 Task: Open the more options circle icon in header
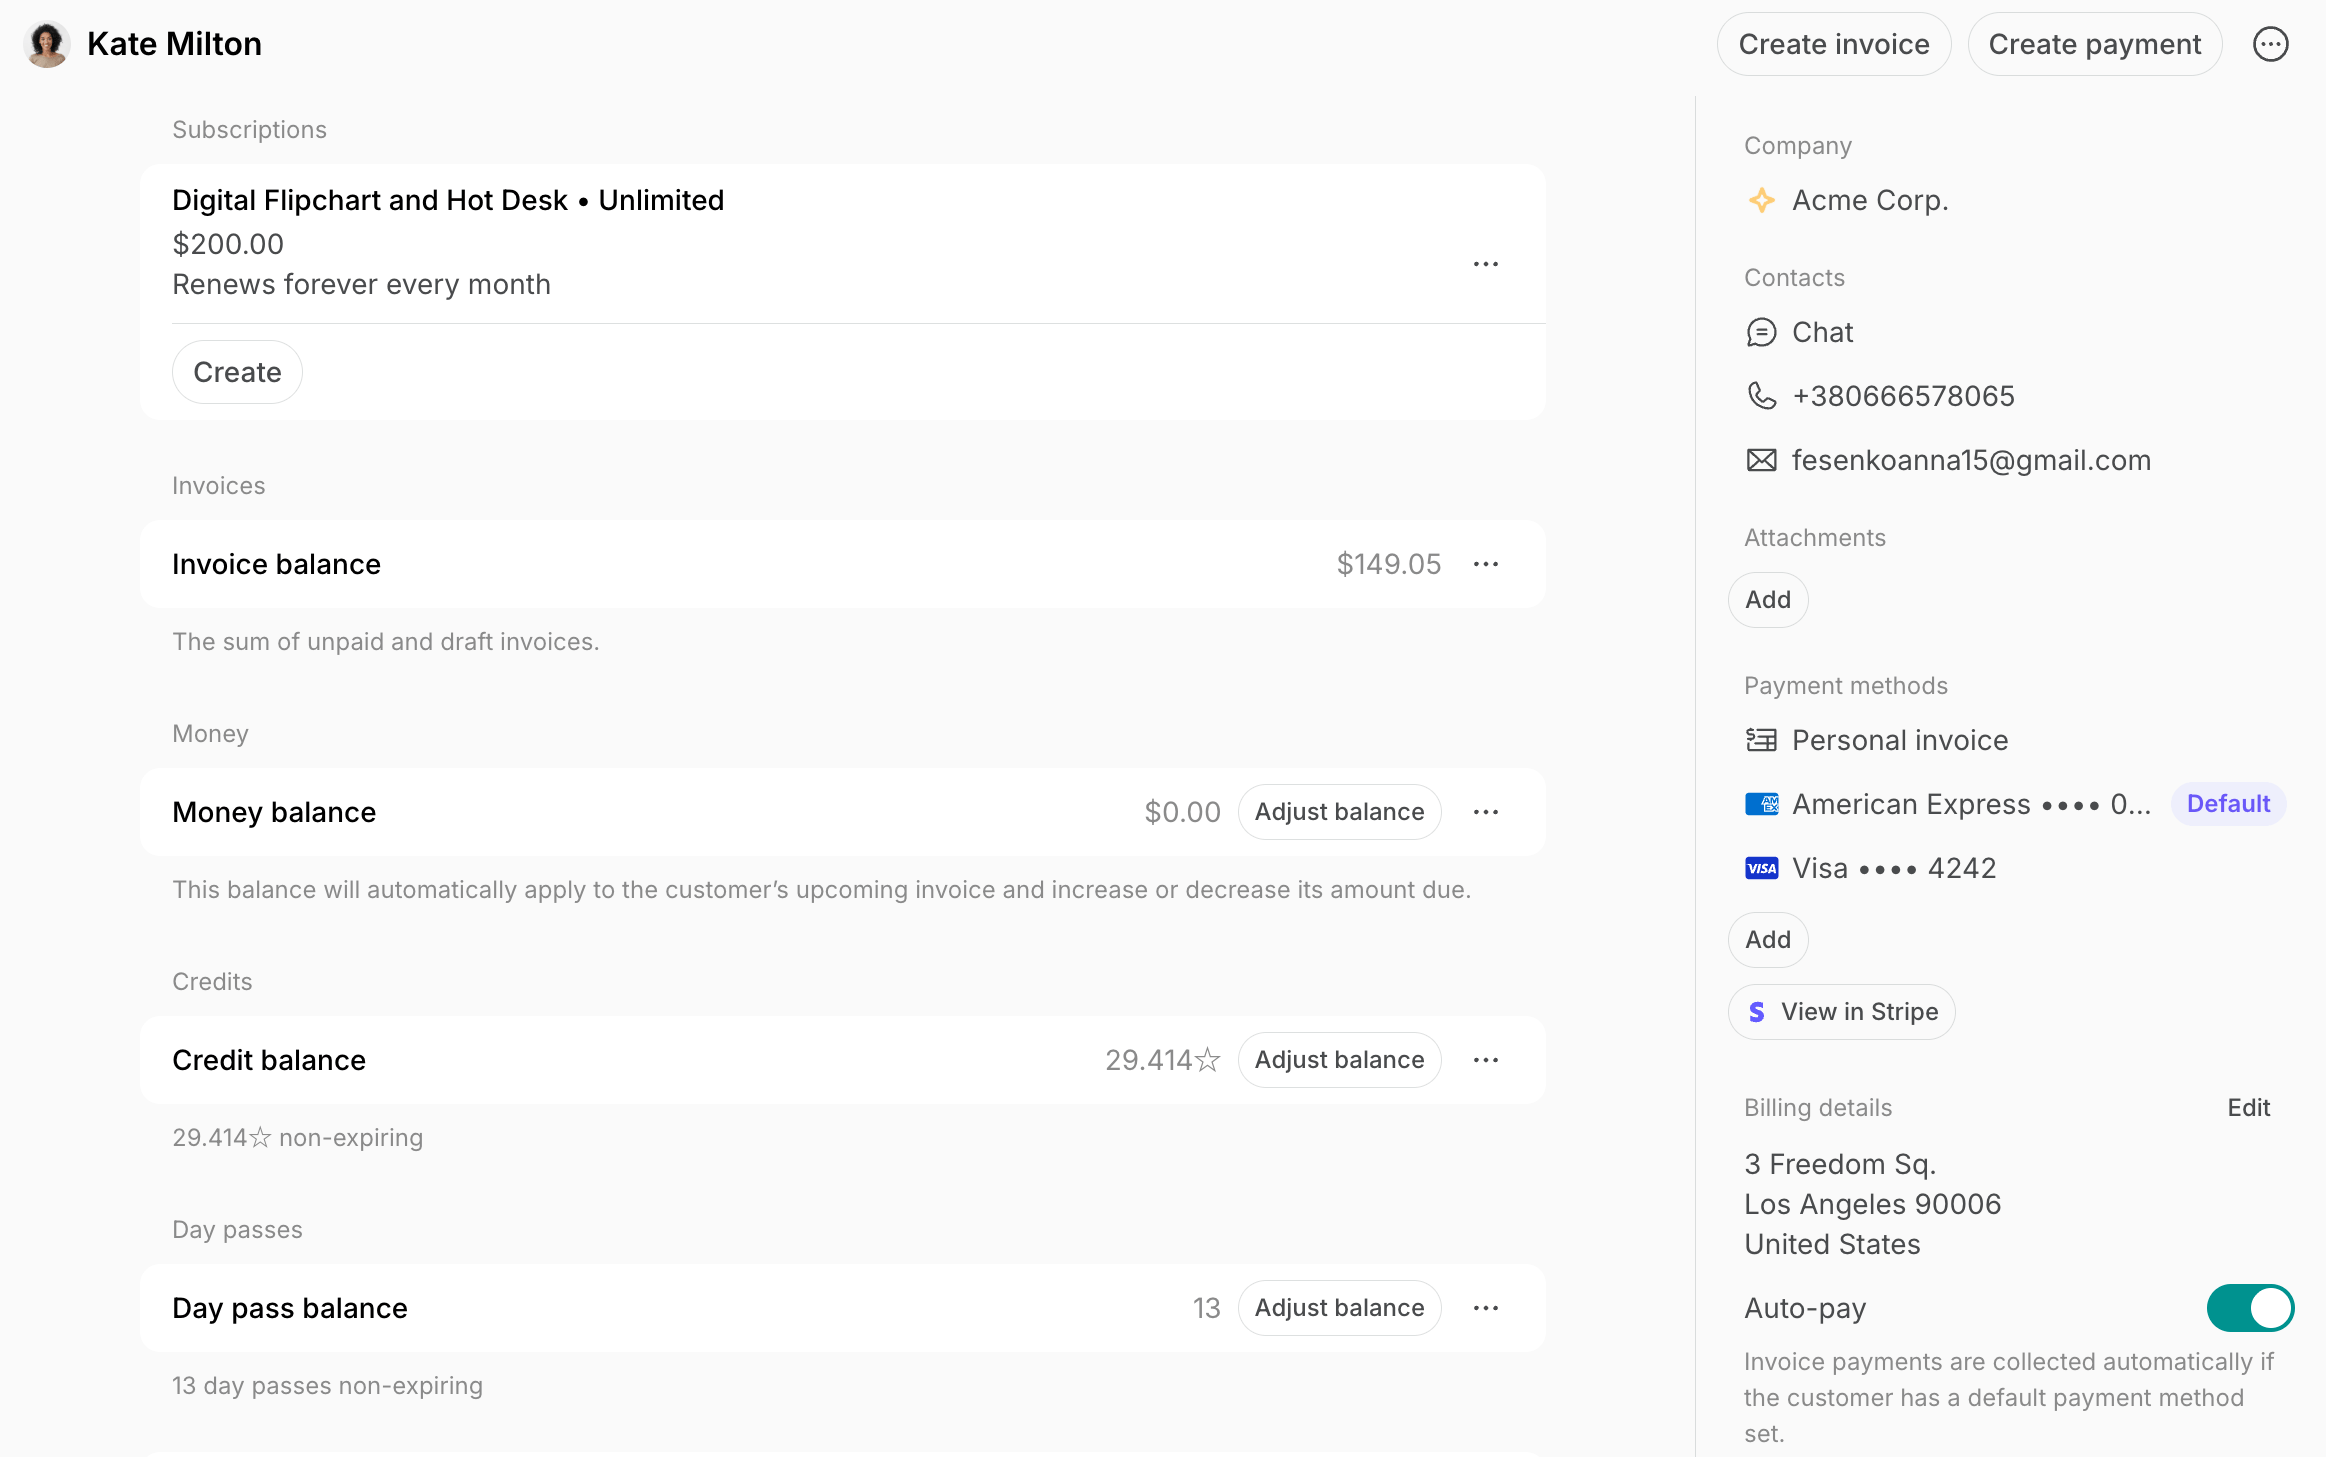click(2270, 44)
